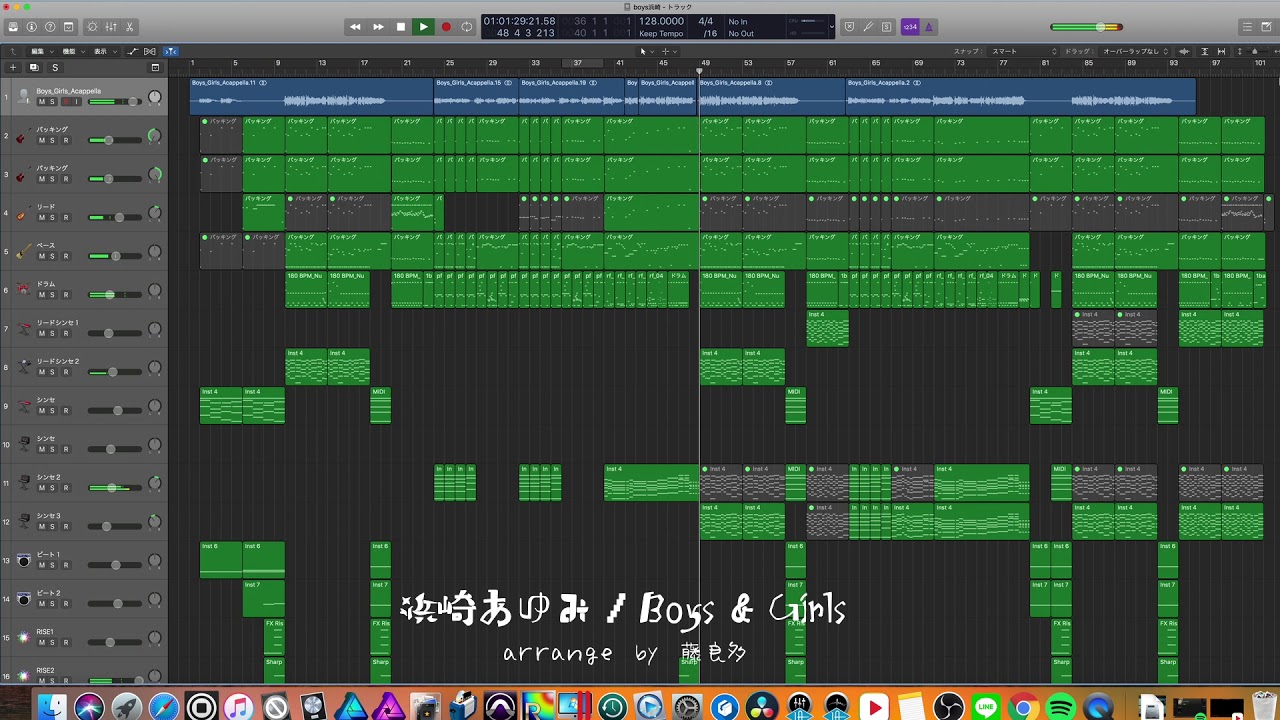The image size is (1280, 720).
Task: Open the Mixer from the control bar
Action: 111,27
